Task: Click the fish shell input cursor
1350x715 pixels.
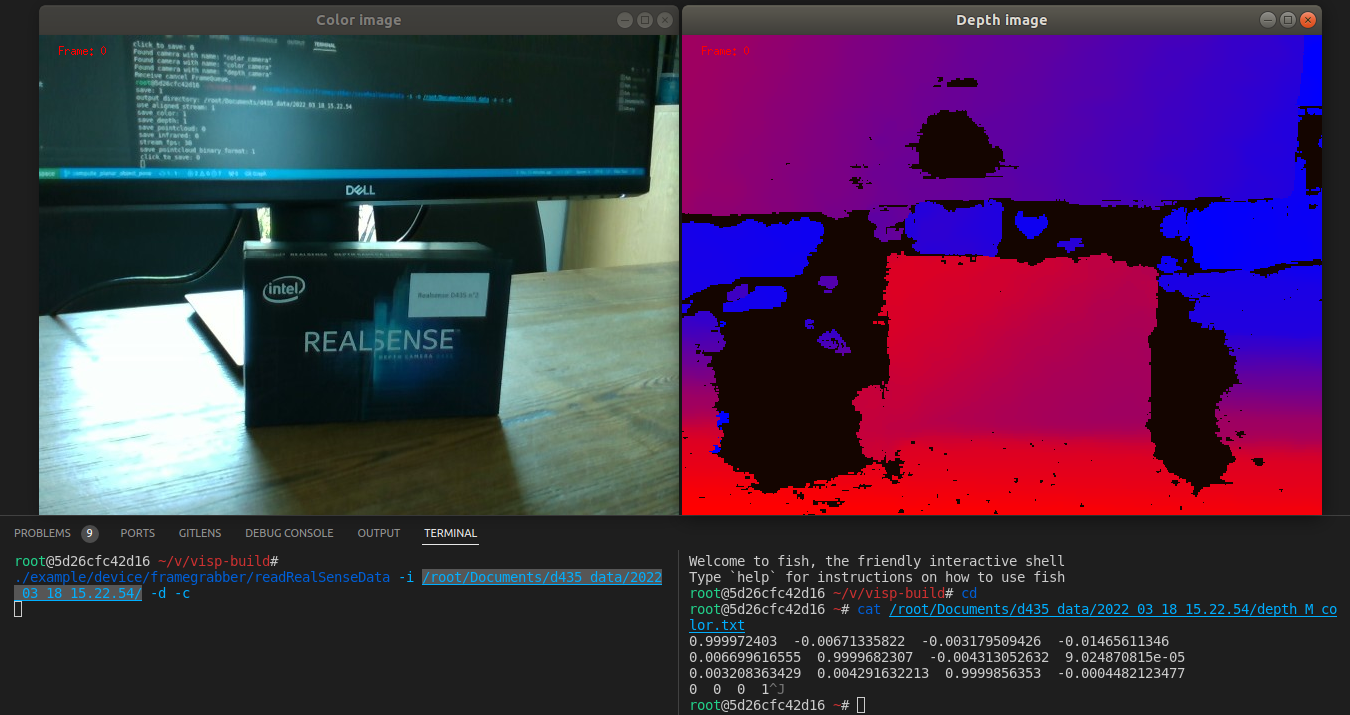Action: pyautogui.click(x=862, y=705)
